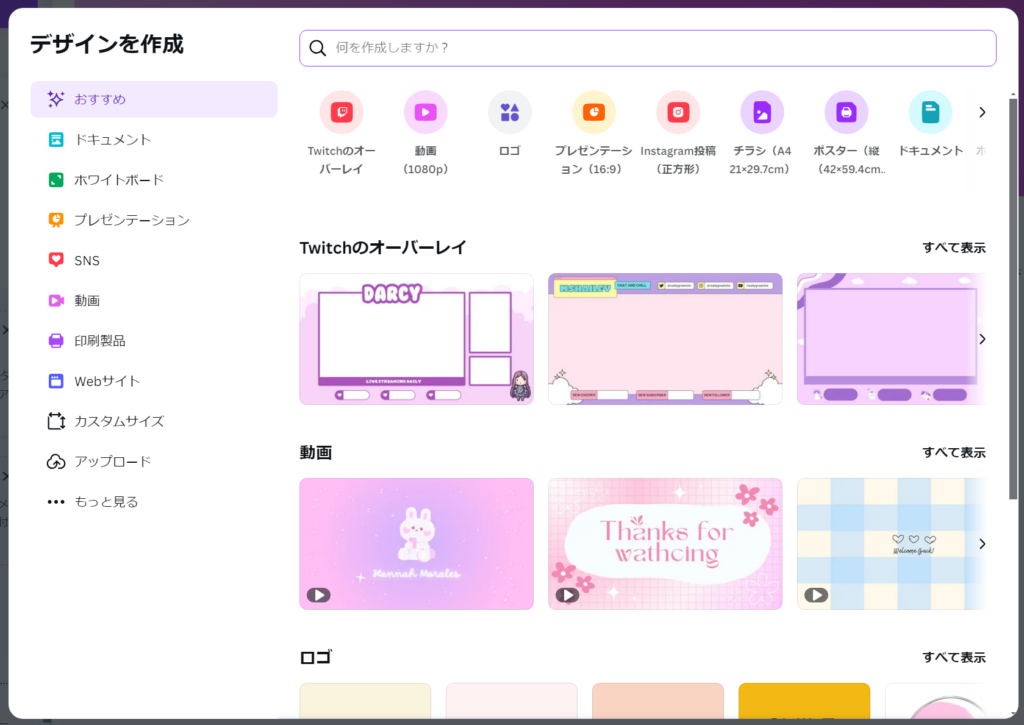Image resolution: width=1024 pixels, height=725 pixels.
Task: Select the ロゴ format icon
Action: coord(509,112)
